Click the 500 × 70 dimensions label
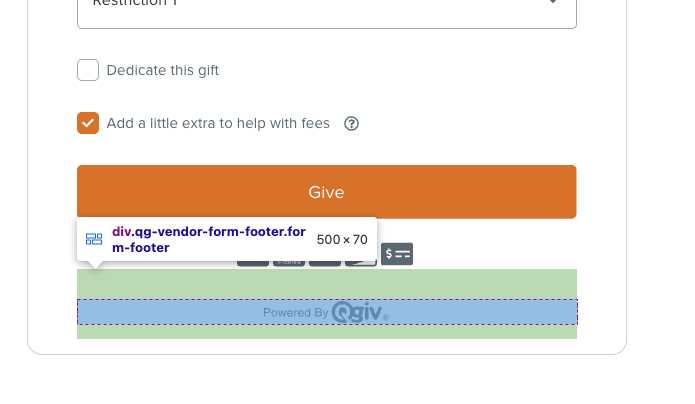Viewport: 695px width, 404px height. coord(342,239)
